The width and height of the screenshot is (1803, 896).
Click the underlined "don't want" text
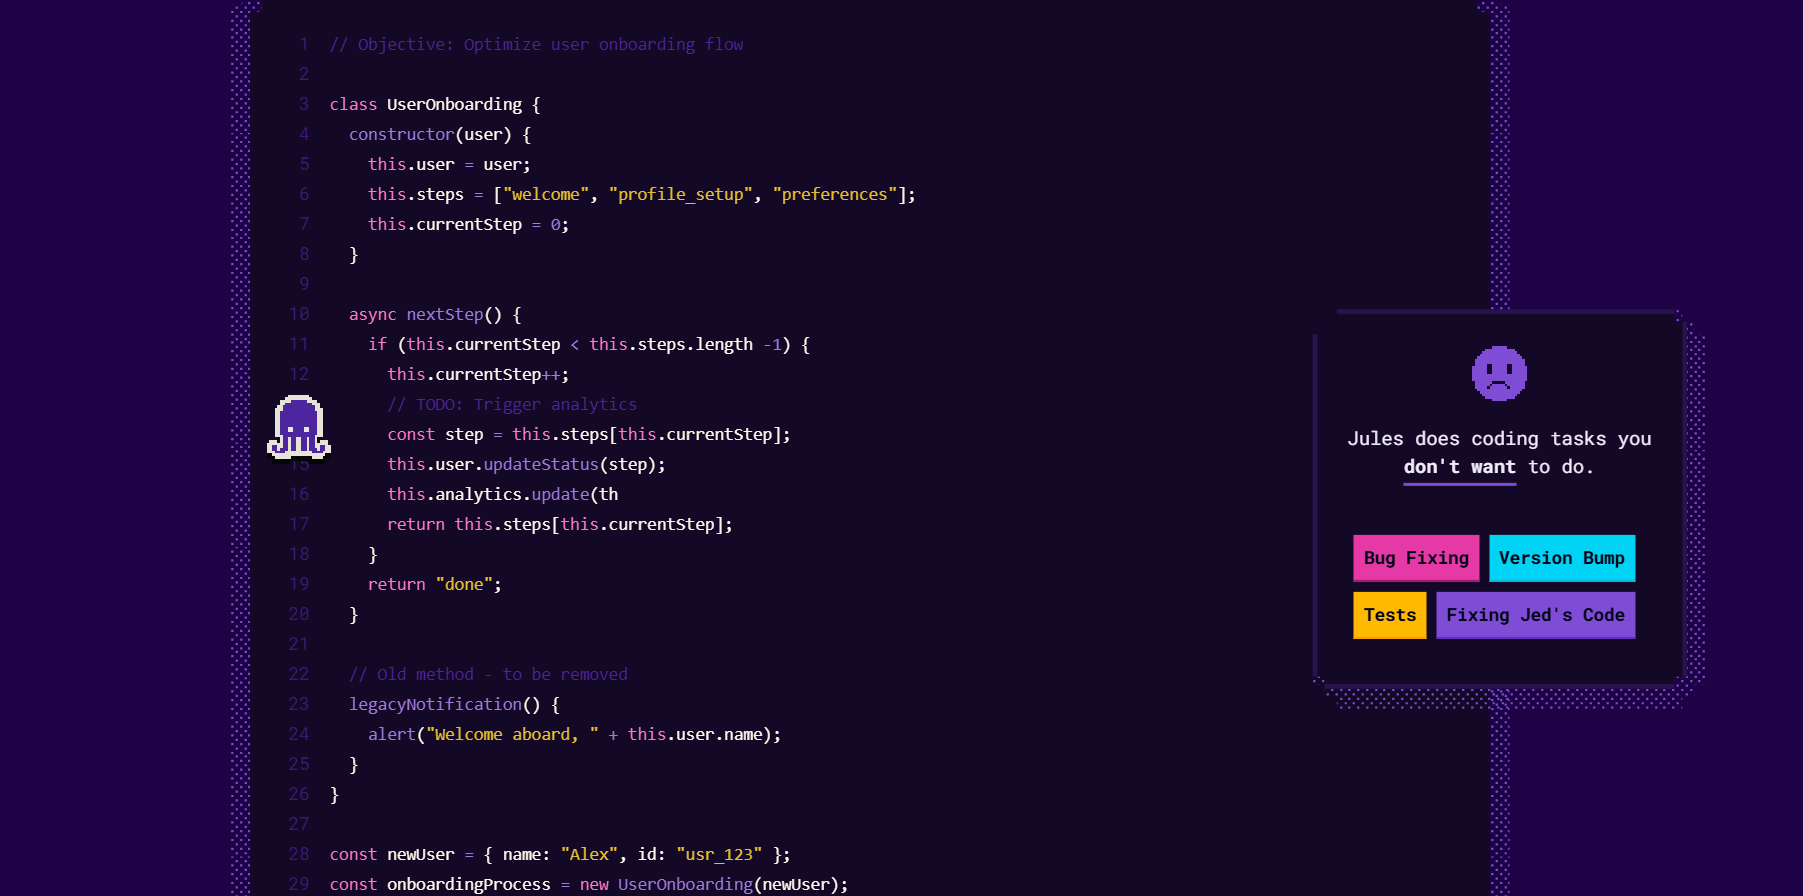pyautogui.click(x=1459, y=467)
